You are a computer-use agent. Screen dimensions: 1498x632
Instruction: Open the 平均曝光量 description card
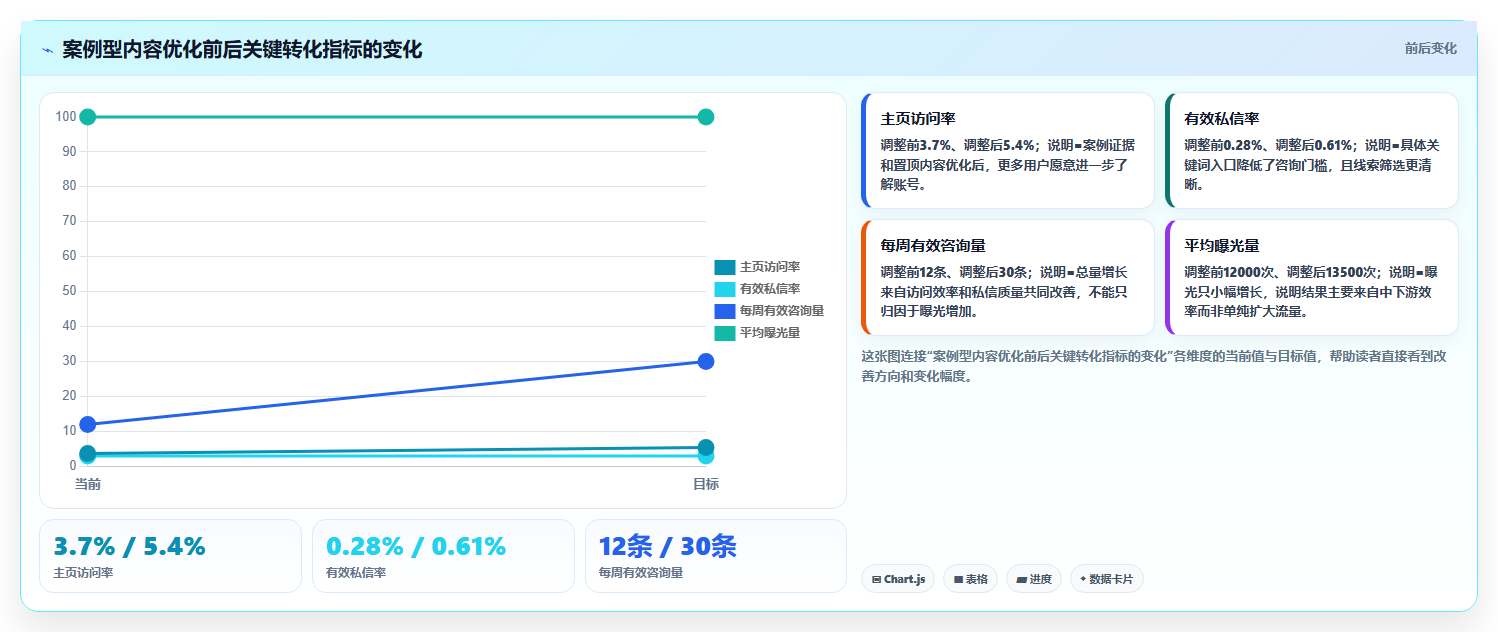[1312, 278]
